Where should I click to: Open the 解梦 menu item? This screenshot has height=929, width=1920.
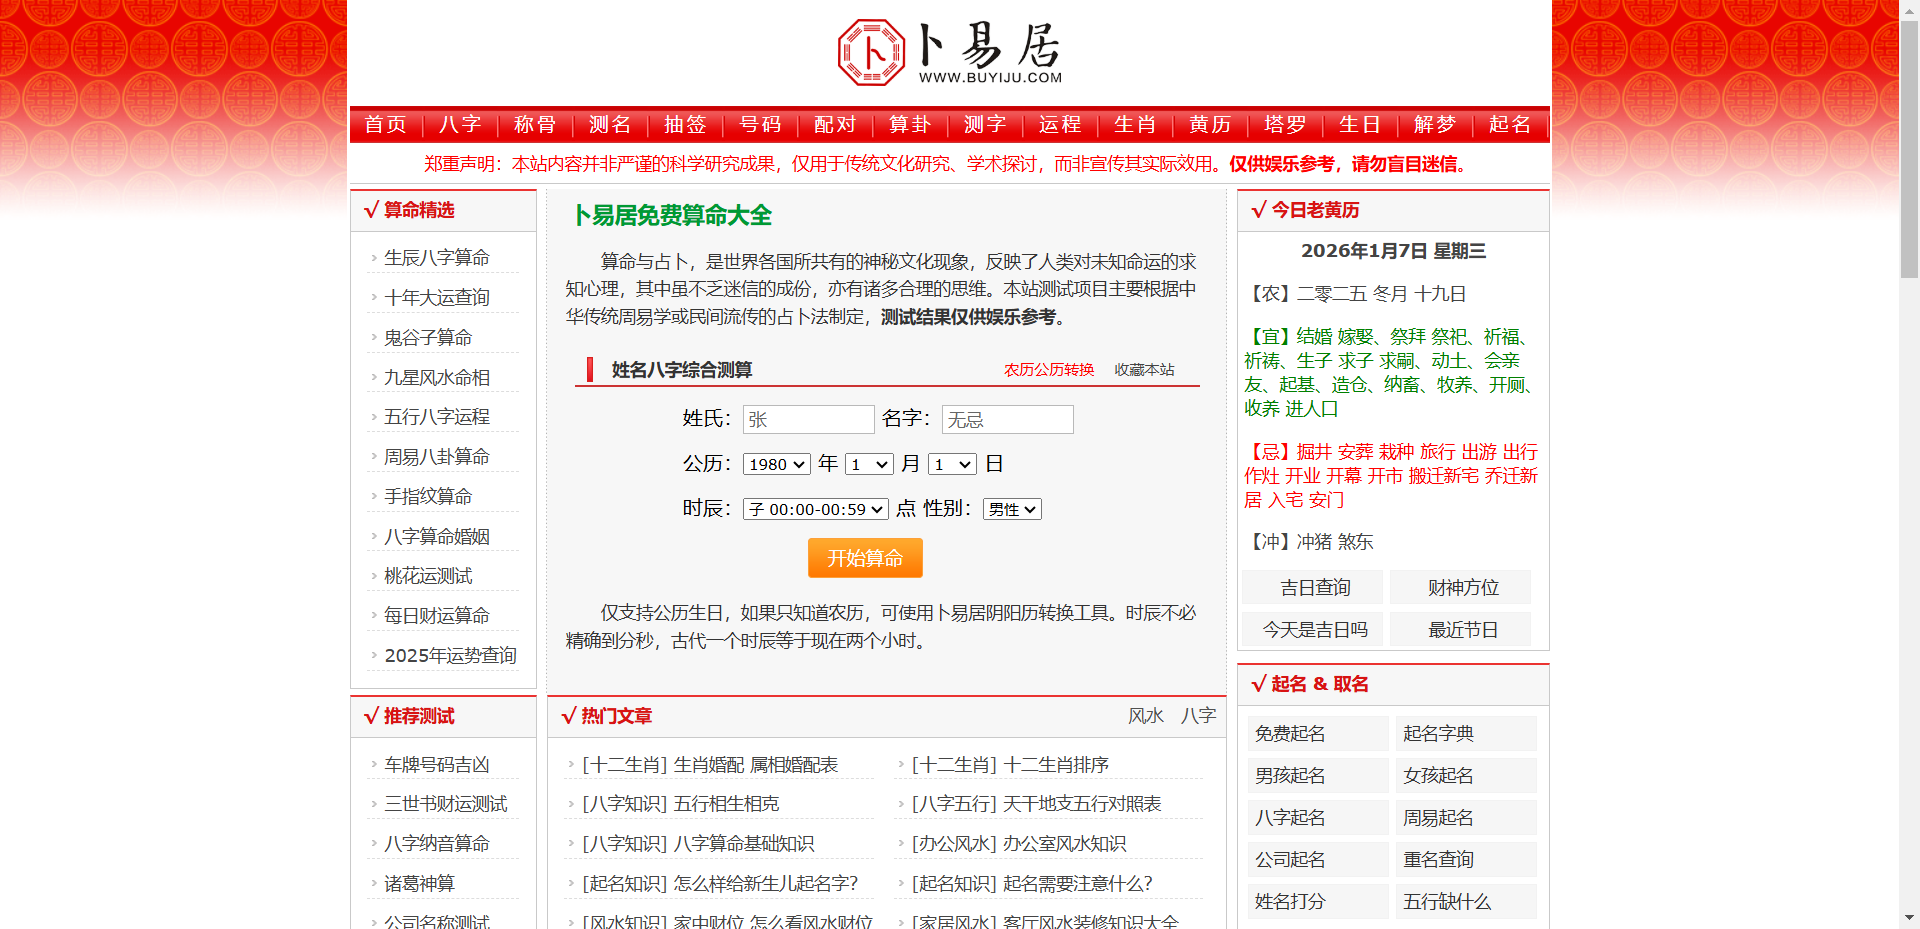click(x=1435, y=124)
